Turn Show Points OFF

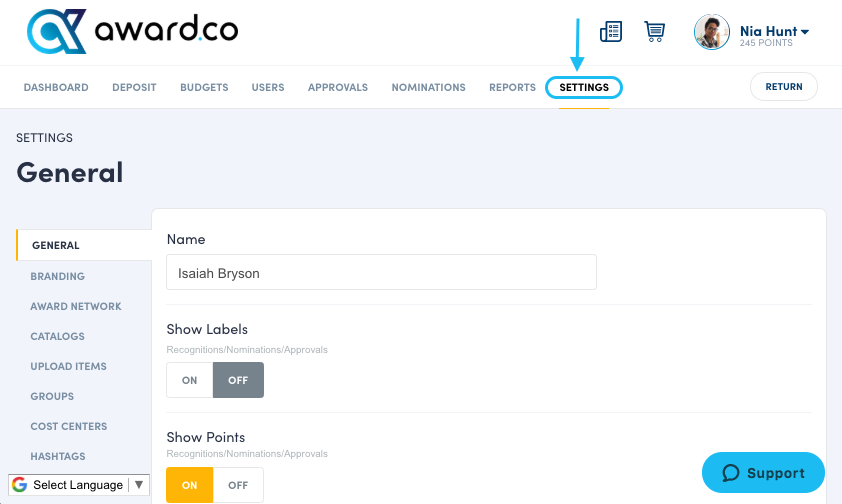[x=238, y=485]
